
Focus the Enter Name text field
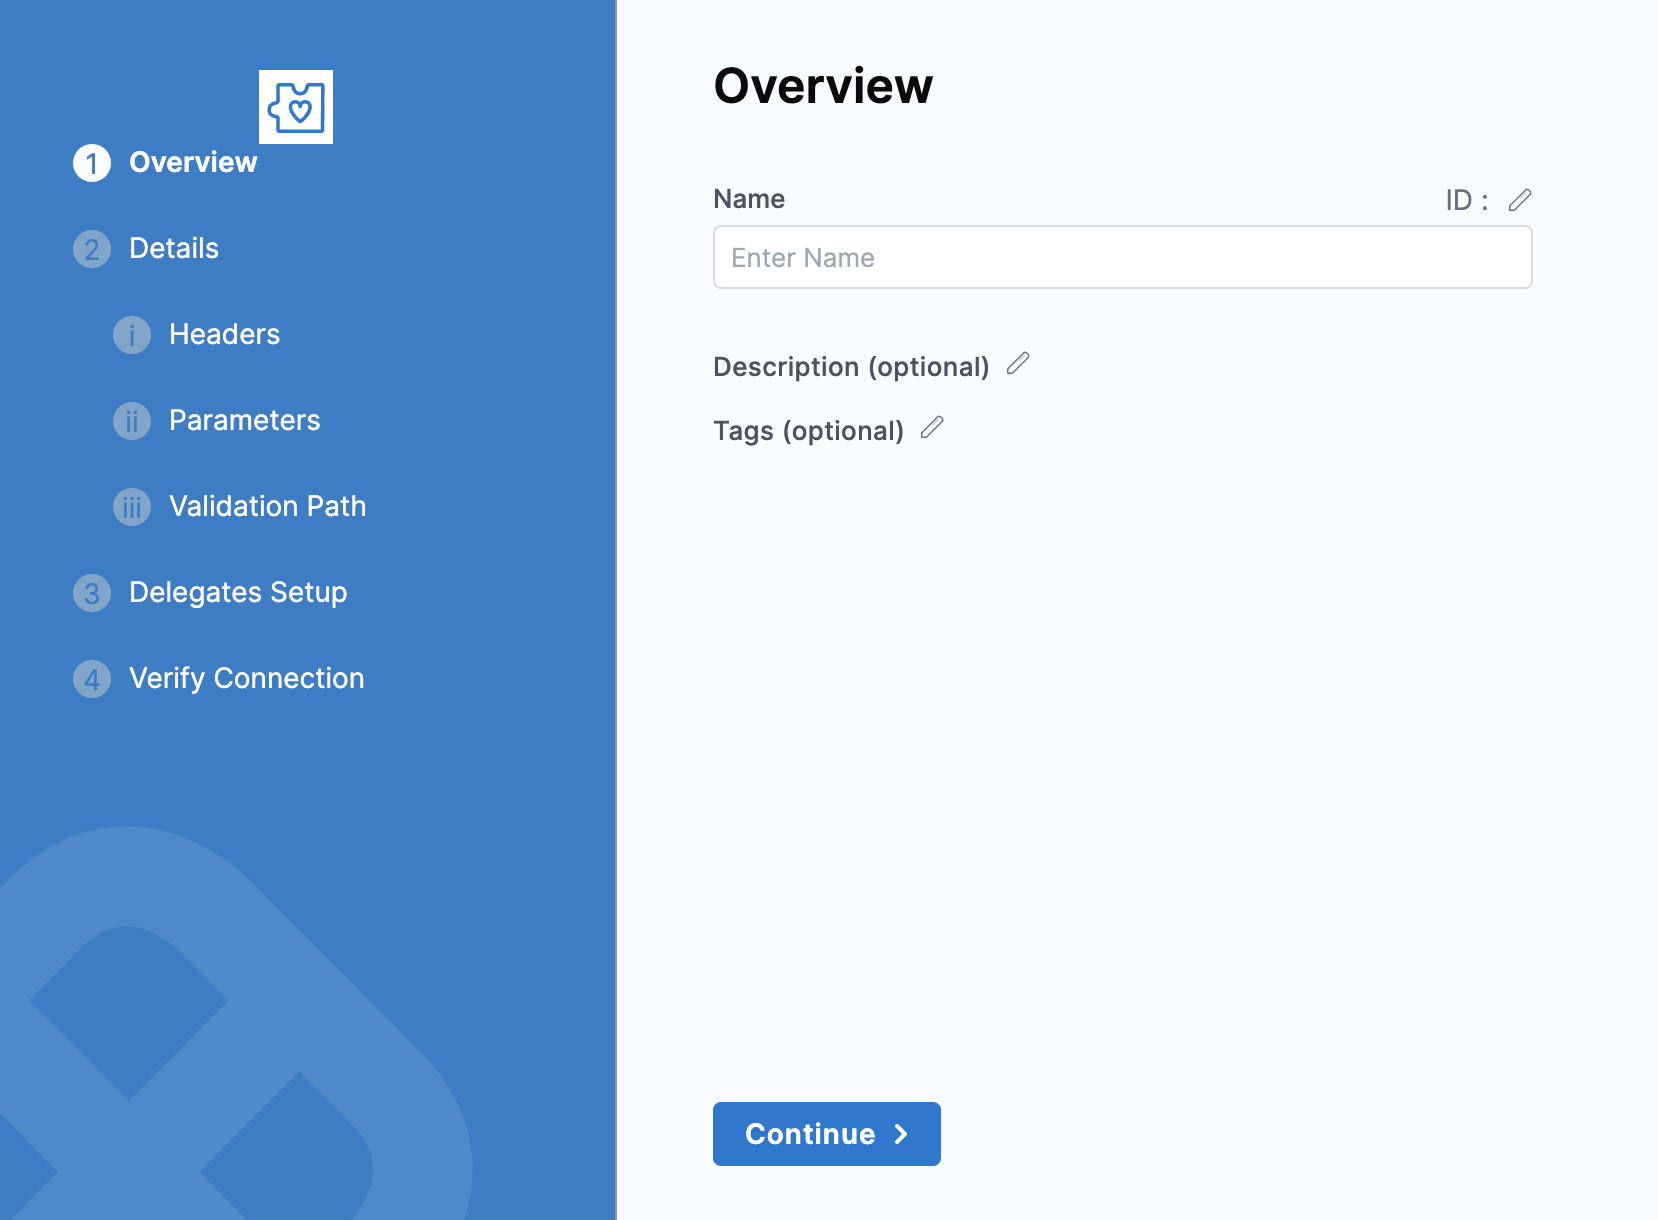click(1122, 257)
